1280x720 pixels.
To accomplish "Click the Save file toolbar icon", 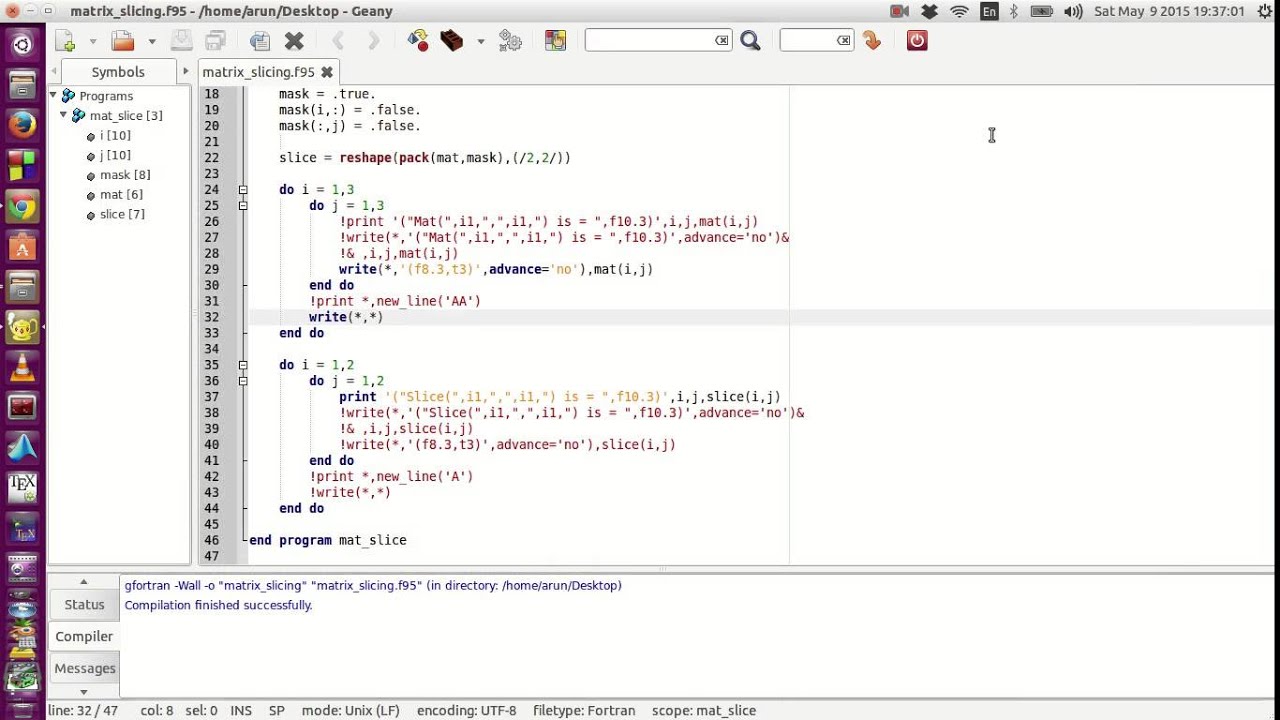I will [x=181, y=41].
